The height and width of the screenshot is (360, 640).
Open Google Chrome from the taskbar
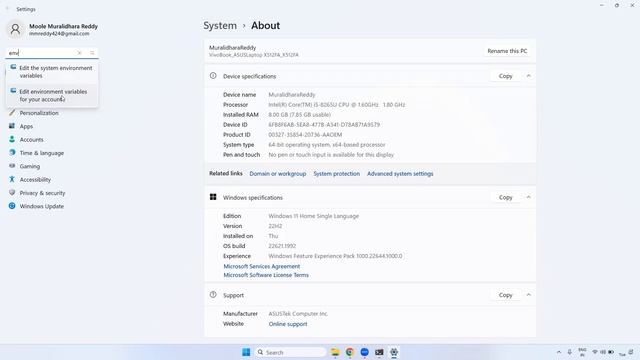click(350, 352)
